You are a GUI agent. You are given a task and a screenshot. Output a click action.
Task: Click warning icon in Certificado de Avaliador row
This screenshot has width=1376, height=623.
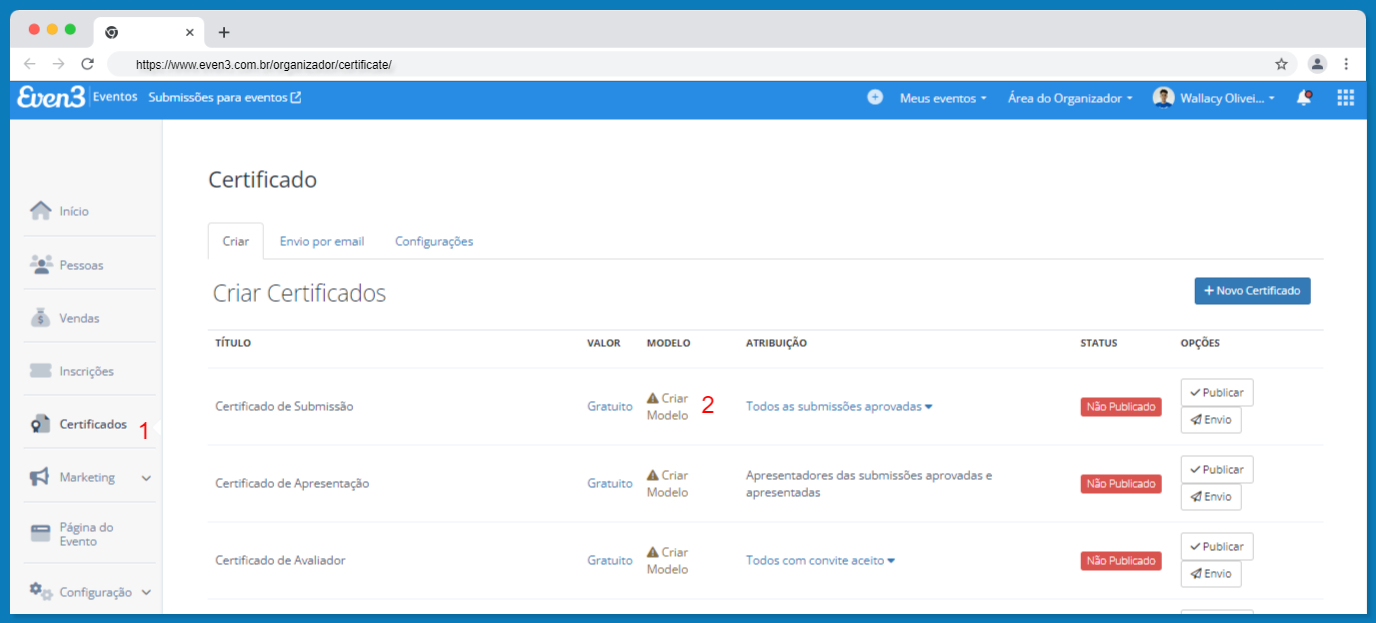[653, 552]
